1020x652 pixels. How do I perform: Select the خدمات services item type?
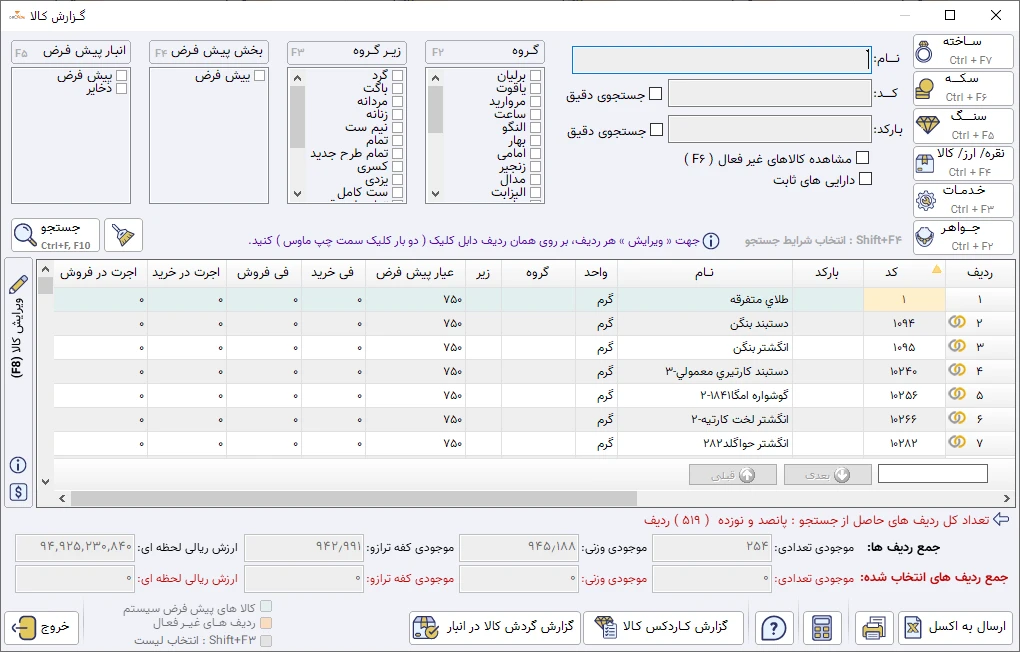(963, 200)
